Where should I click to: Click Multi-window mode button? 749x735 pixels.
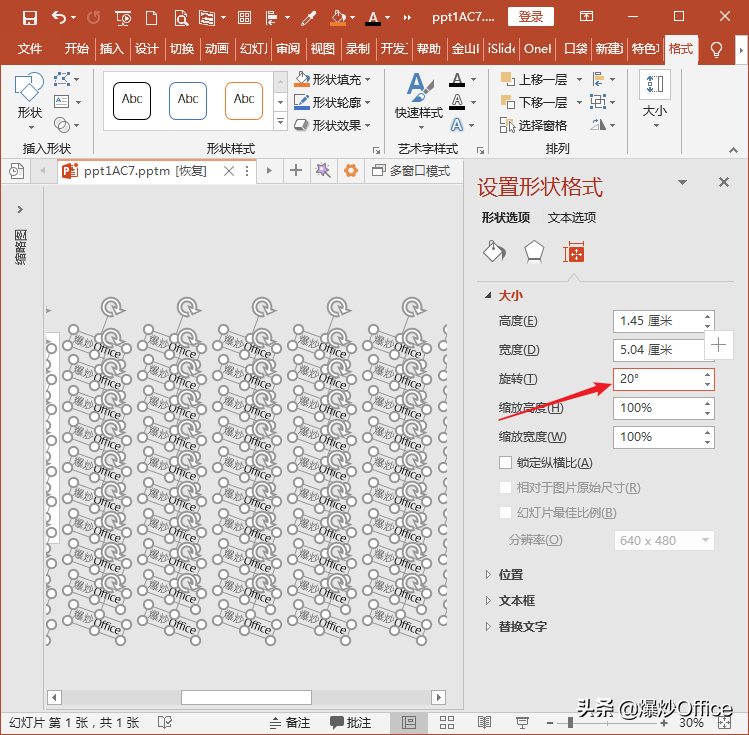[411, 170]
